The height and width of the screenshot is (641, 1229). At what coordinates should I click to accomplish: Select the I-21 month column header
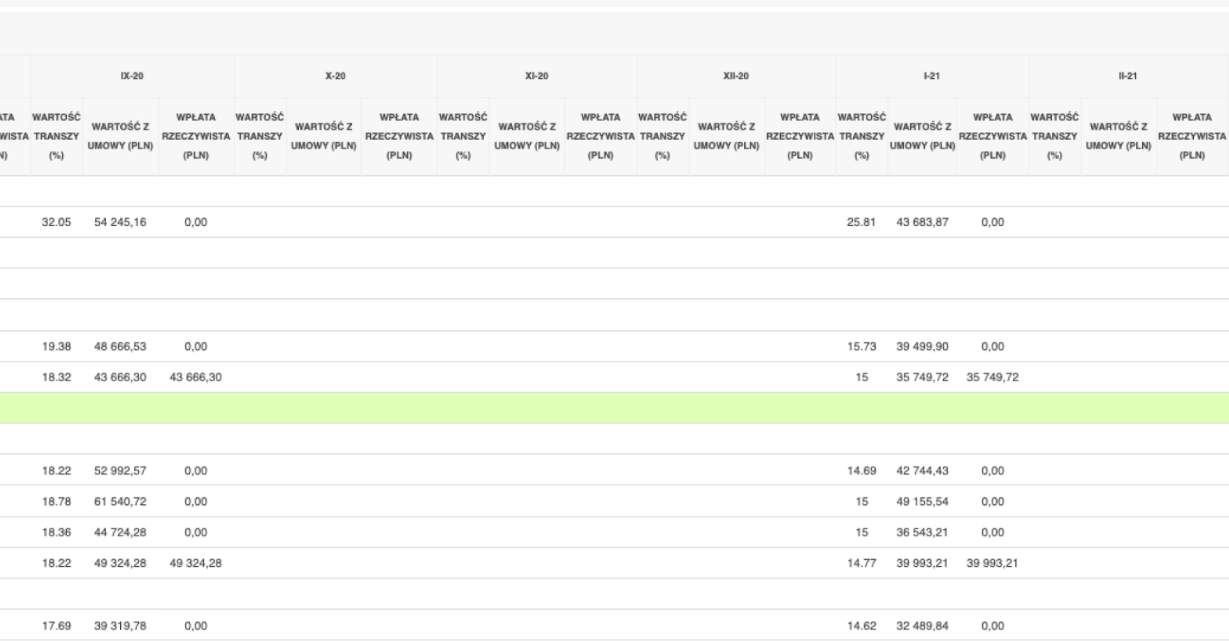pyautogui.click(x=932, y=76)
